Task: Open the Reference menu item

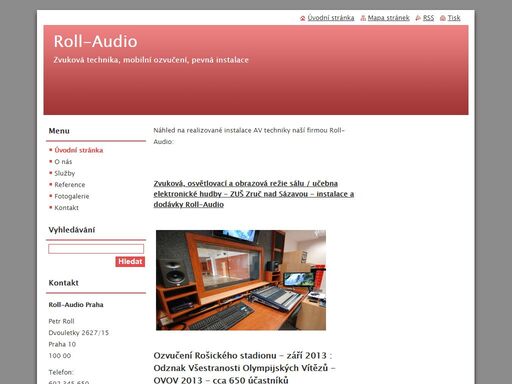Action: pos(70,185)
